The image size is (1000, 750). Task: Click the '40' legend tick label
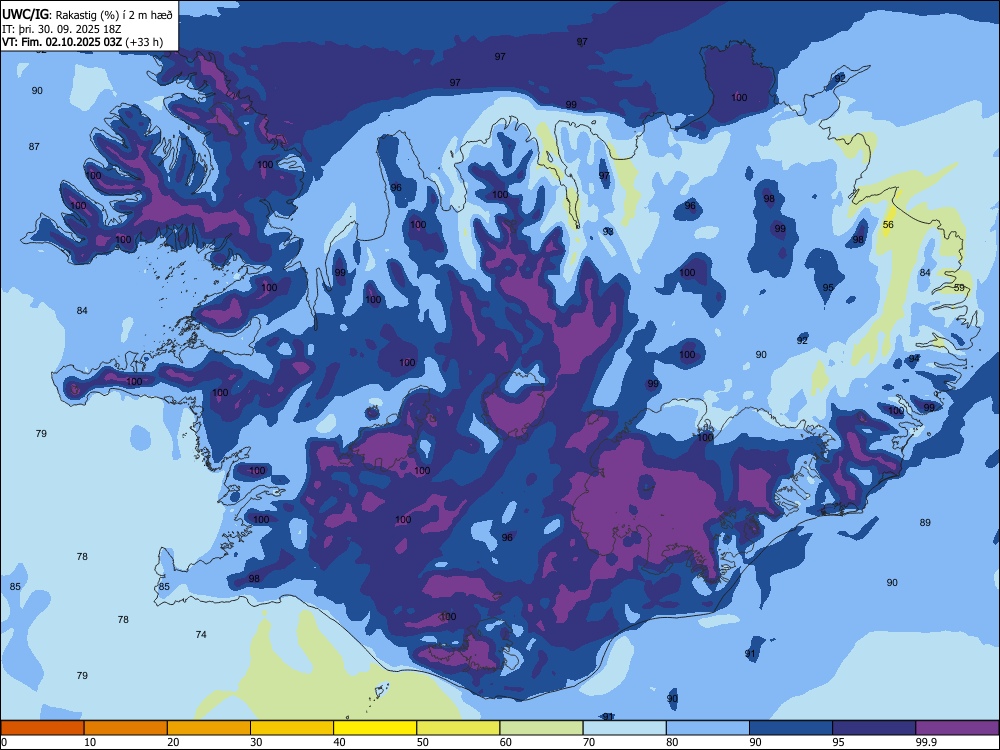tap(339, 742)
